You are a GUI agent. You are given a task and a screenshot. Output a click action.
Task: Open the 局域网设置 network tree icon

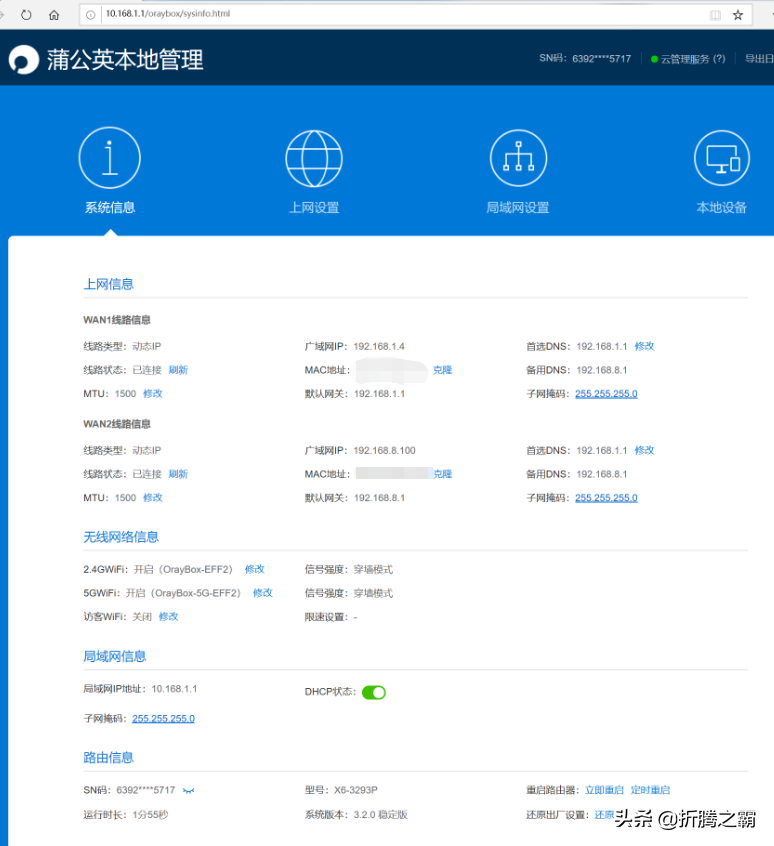pyautogui.click(x=518, y=158)
